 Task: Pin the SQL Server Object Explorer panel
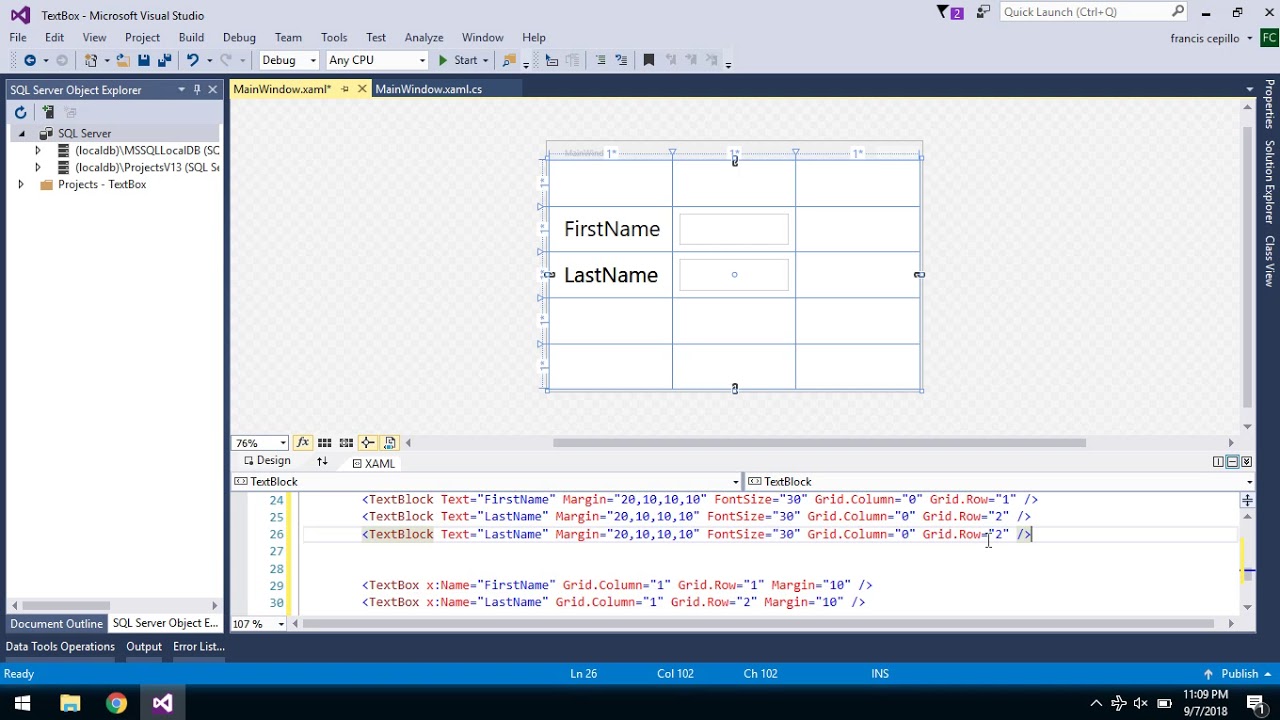click(x=197, y=90)
